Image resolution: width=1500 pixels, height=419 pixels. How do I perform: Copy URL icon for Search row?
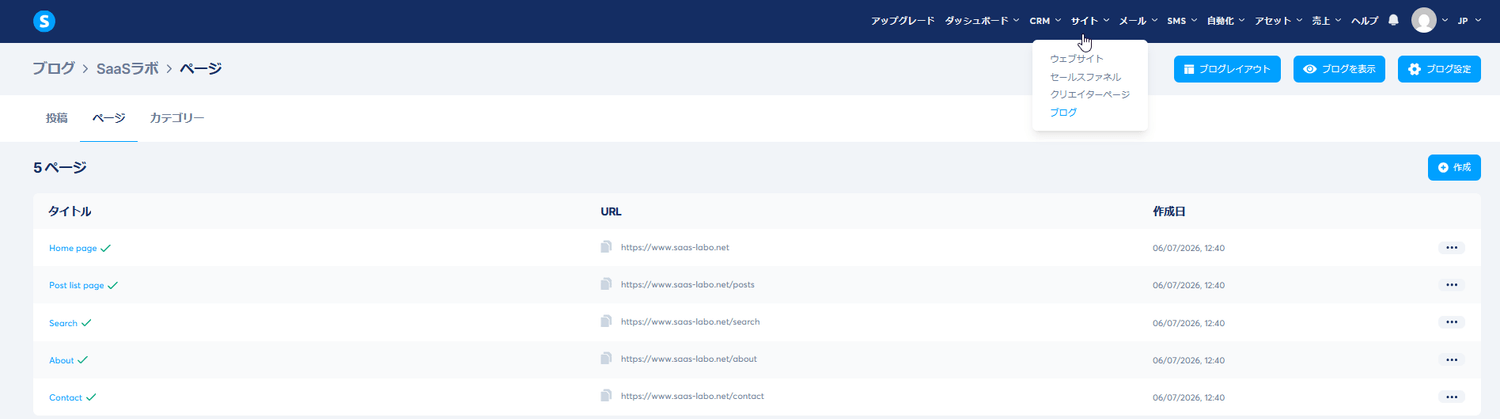coord(606,322)
